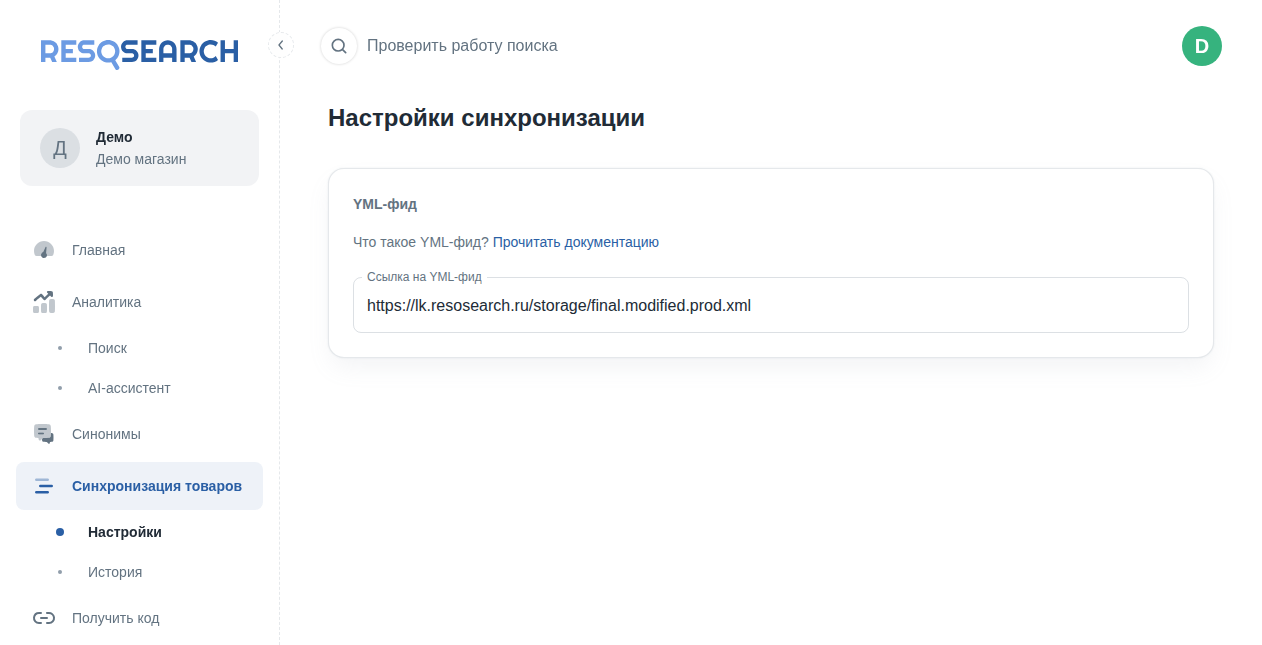The width and height of the screenshot is (1262, 645).
Task: Open the Демо магазин account card
Action: 139,148
